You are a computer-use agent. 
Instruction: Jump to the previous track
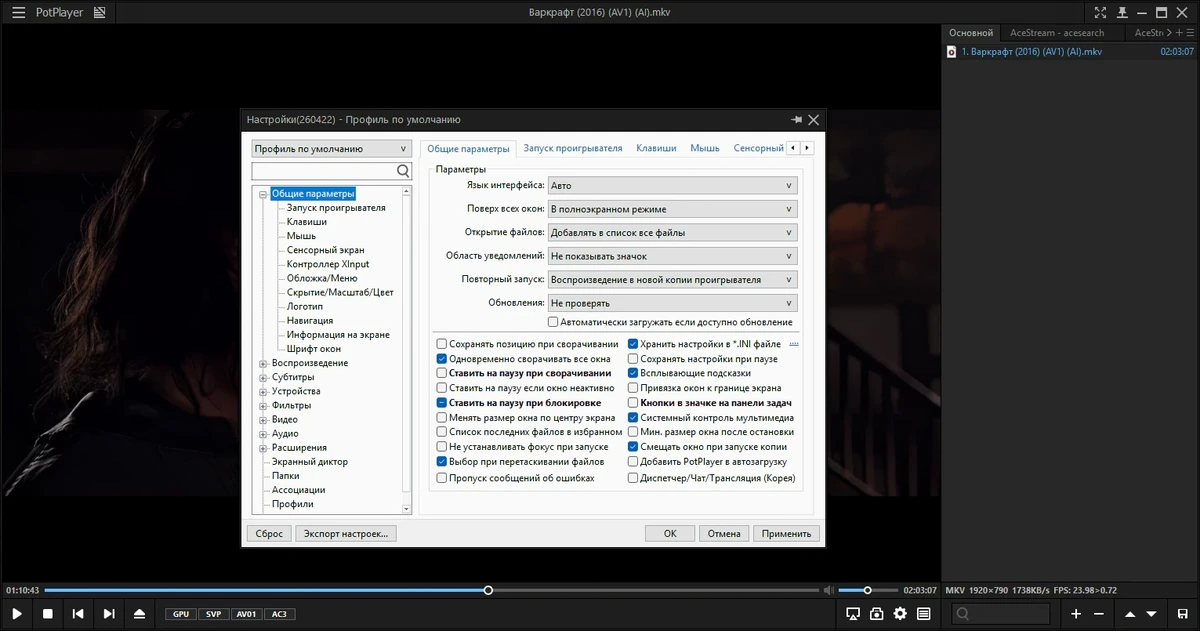(x=78, y=614)
